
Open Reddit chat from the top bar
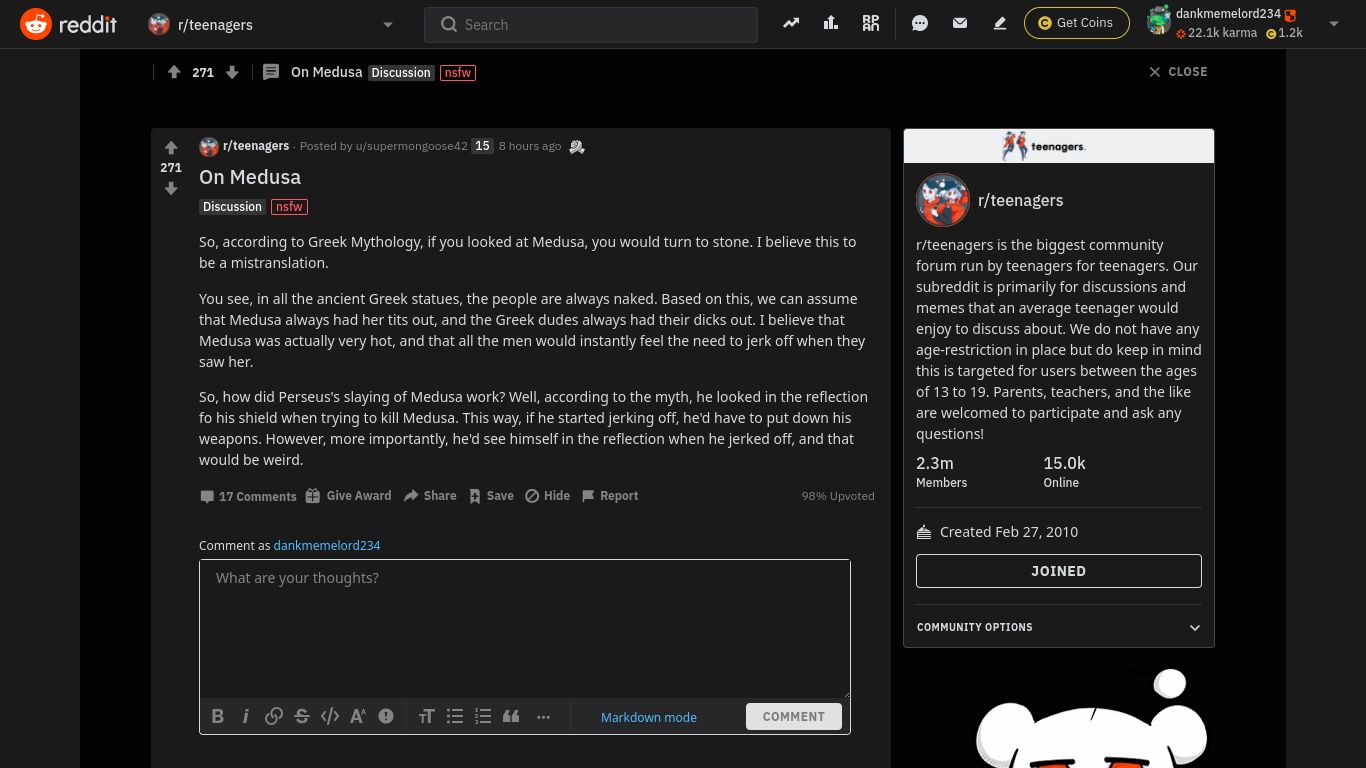(919, 23)
